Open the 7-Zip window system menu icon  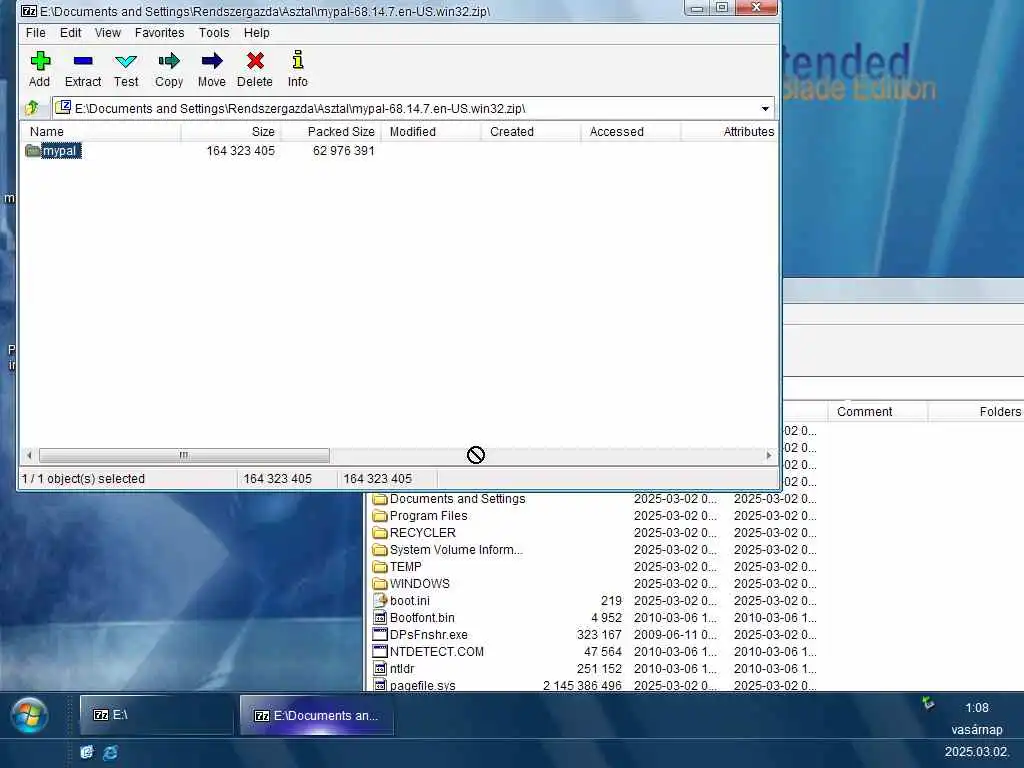point(29,11)
